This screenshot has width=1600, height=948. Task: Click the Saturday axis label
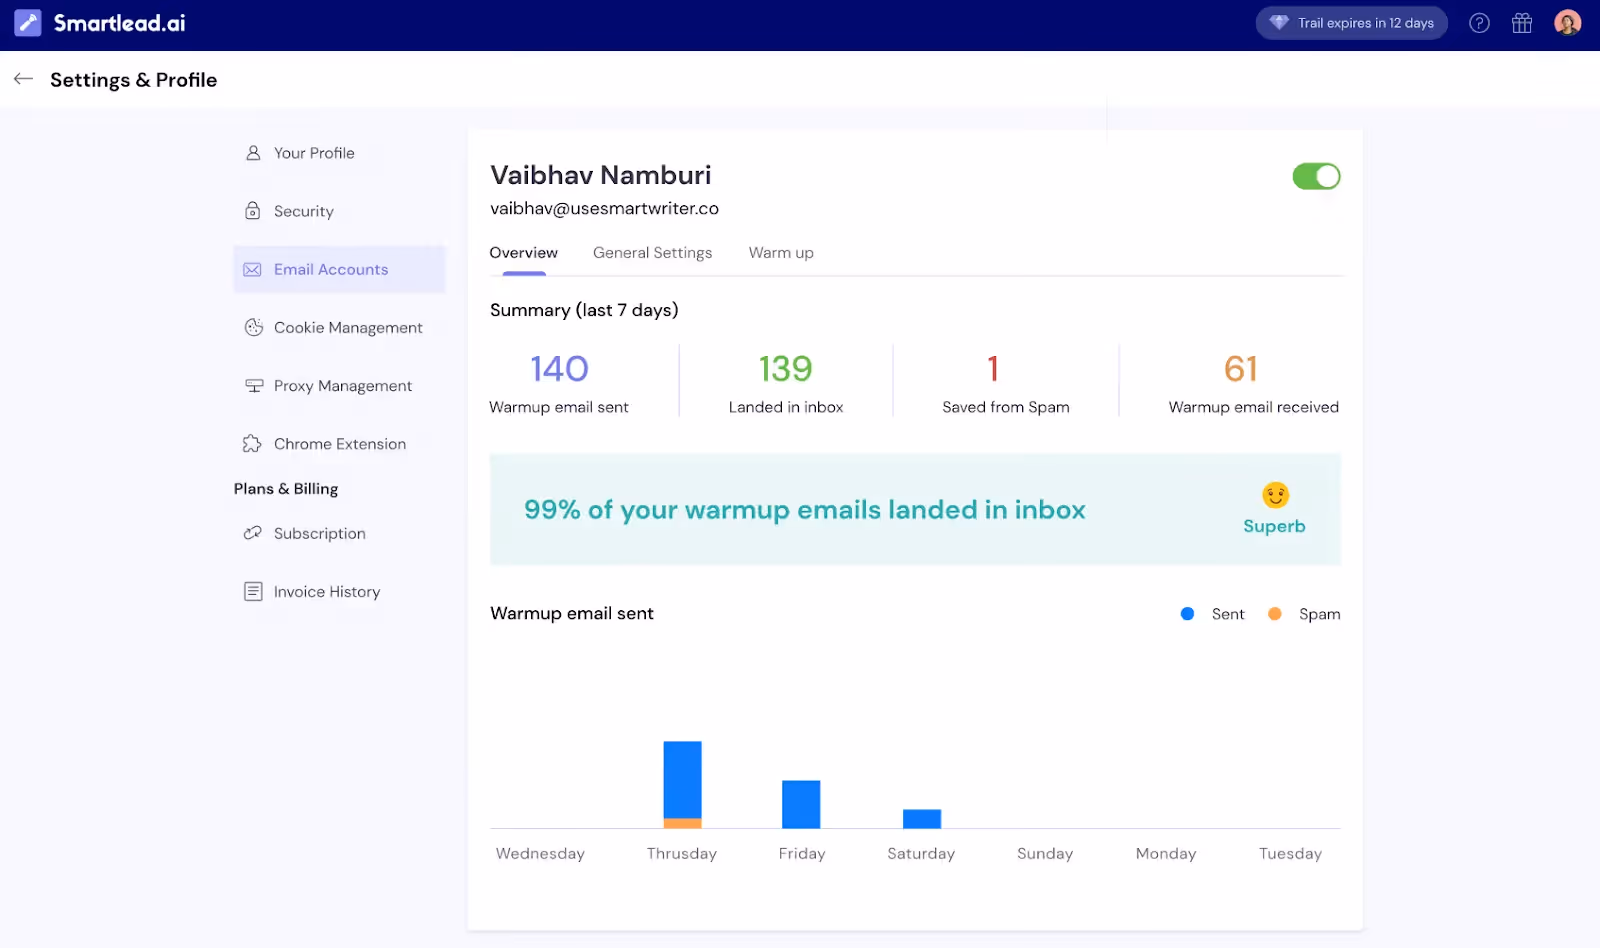click(921, 854)
